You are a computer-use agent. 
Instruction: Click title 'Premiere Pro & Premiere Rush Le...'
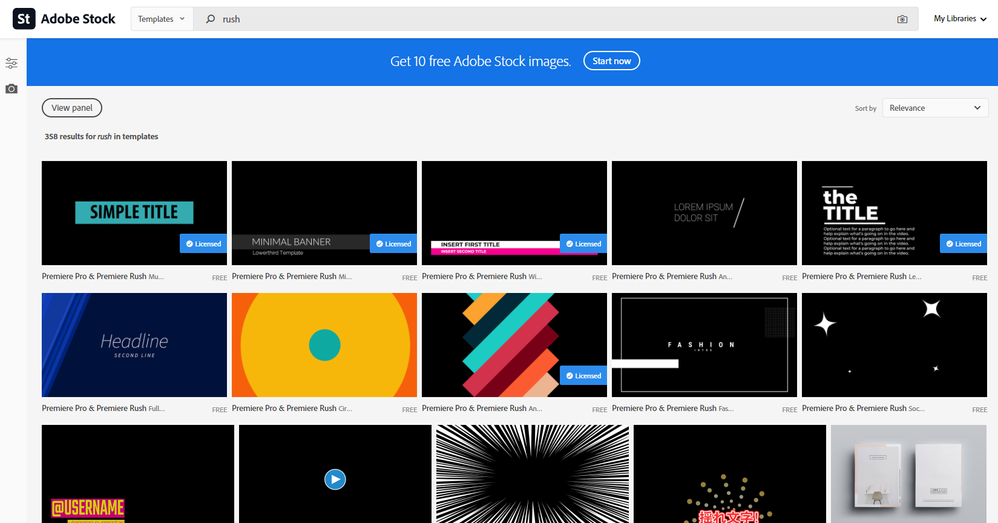click(x=862, y=276)
